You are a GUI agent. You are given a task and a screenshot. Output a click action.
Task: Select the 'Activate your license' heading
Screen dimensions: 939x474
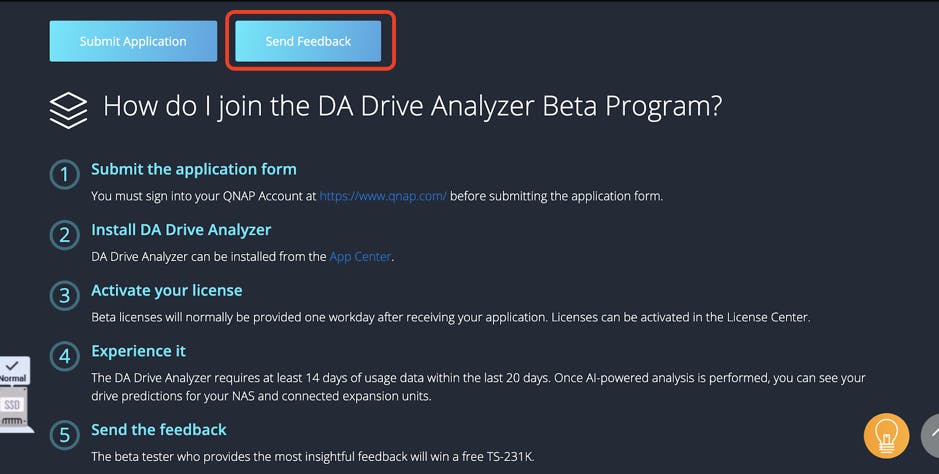click(166, 290)
